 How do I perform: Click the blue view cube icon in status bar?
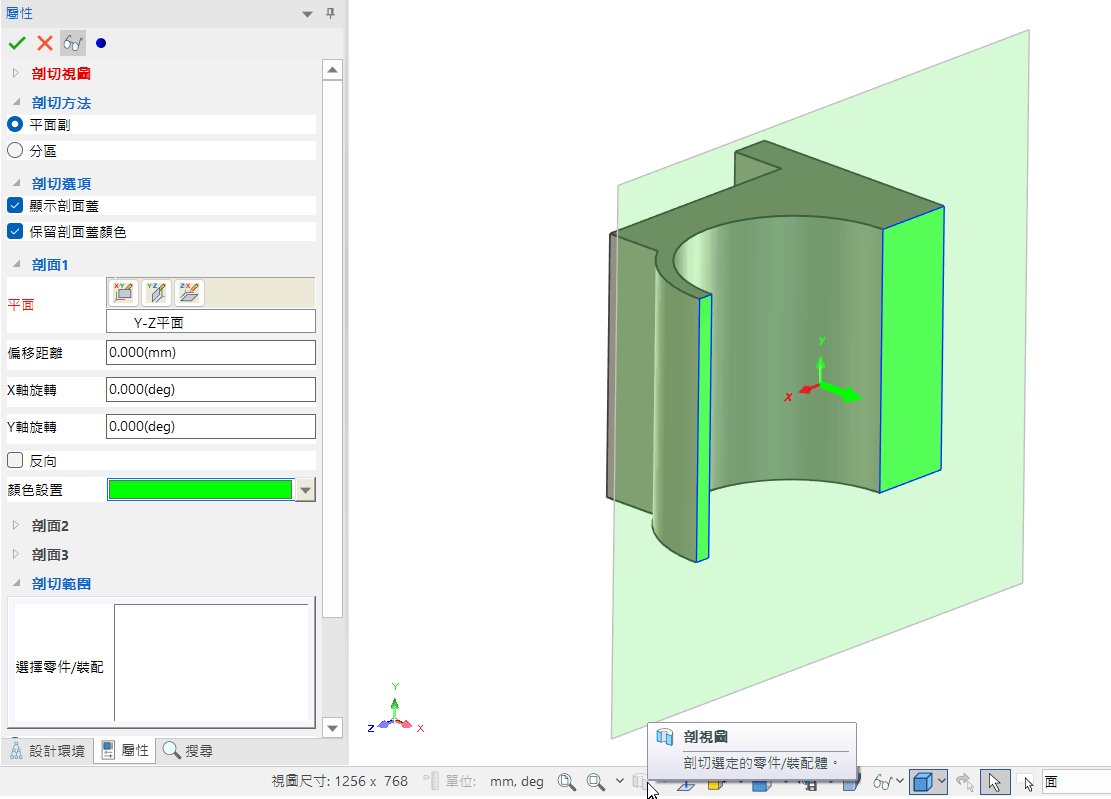[924, 781]
